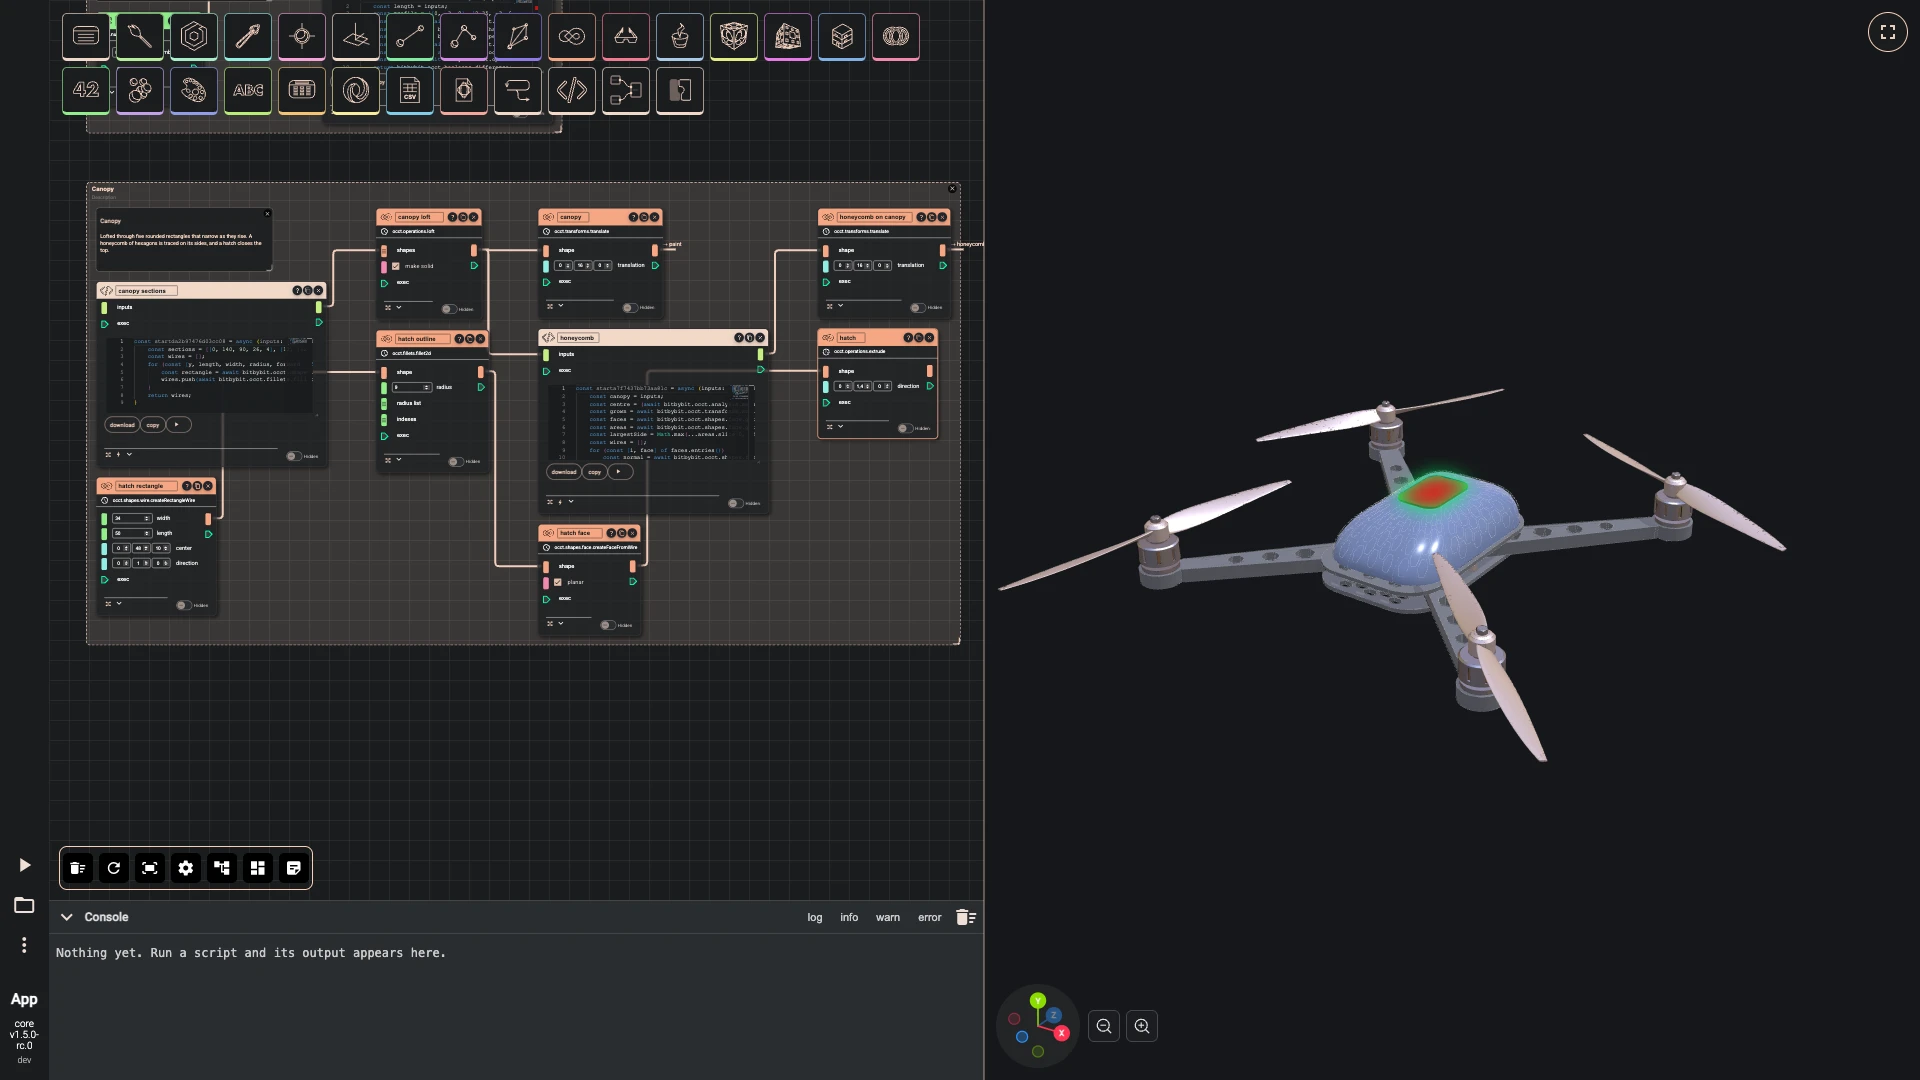Image resolution: width=1920 pixels, height=1080 pixels.
Task: Toggle Hidden switch on canopy sections node
Action: [x=293, y=456]
